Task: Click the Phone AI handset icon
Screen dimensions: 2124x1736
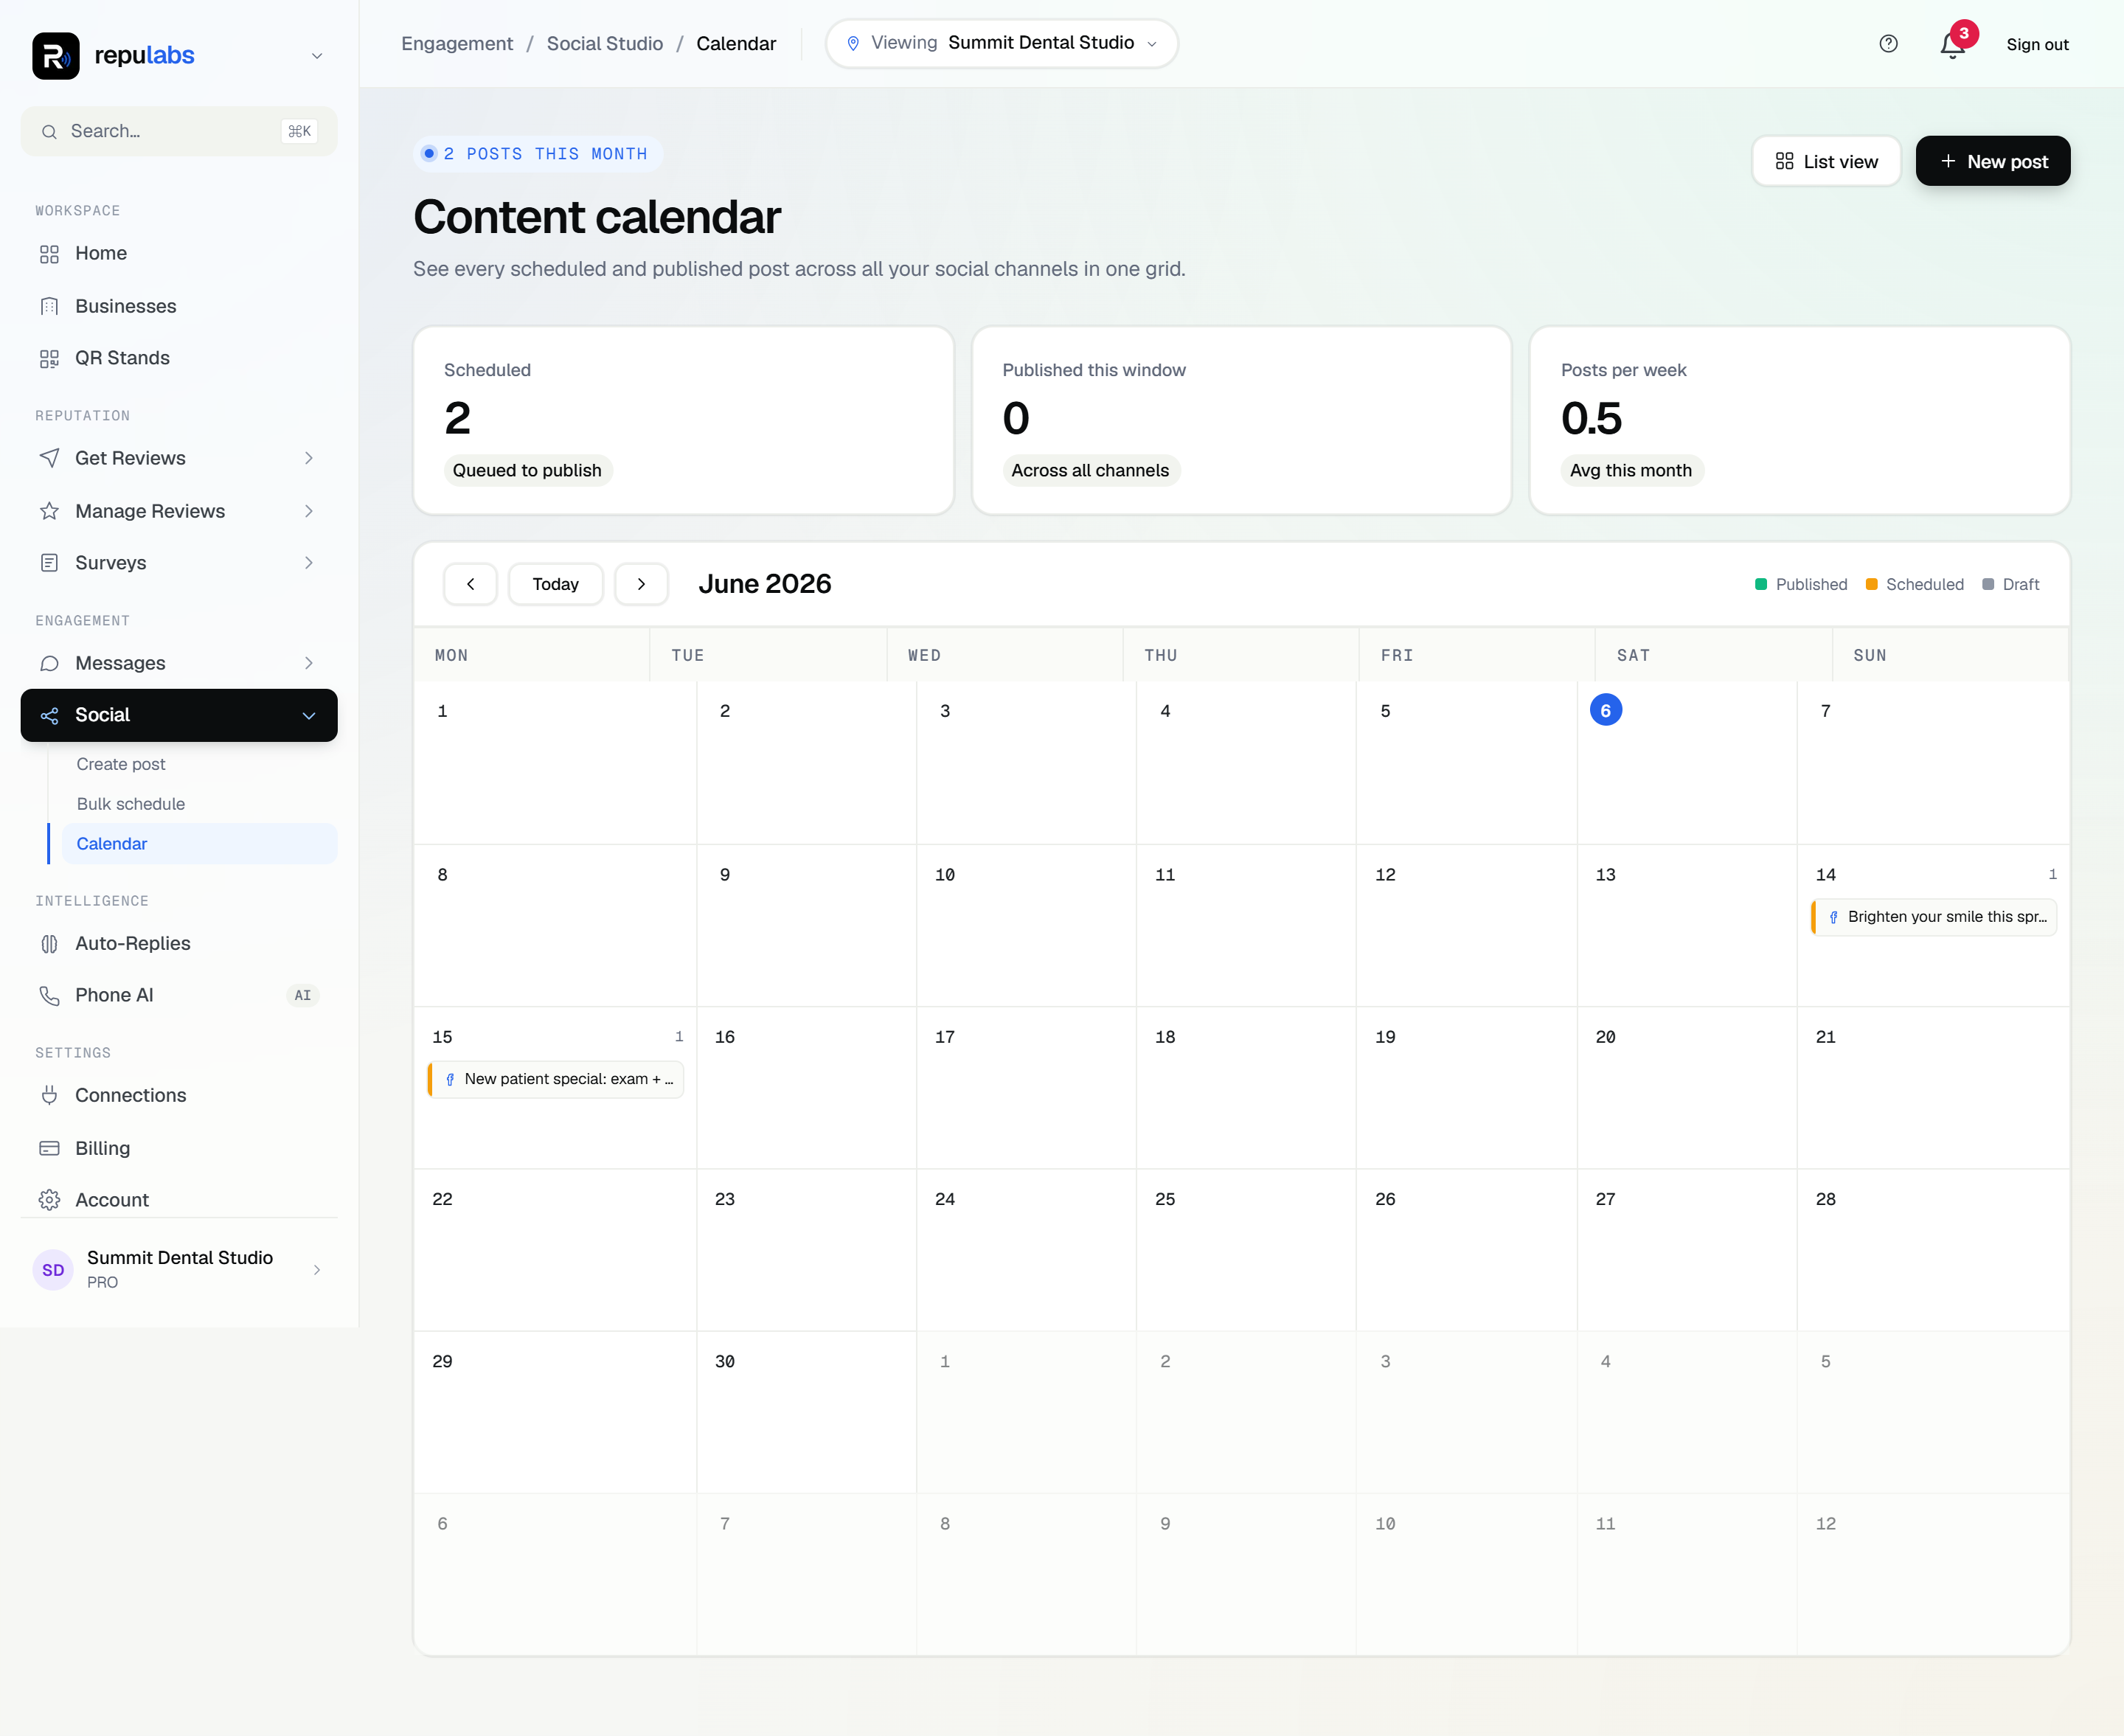Action: (49, 995)
